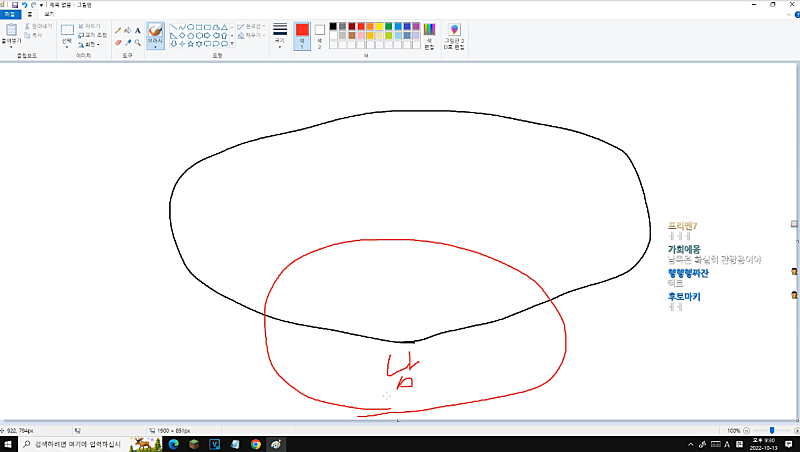Screen dimensions: 800x452
Task: Open Edit with Paint 3D
Action: point(454,36)
